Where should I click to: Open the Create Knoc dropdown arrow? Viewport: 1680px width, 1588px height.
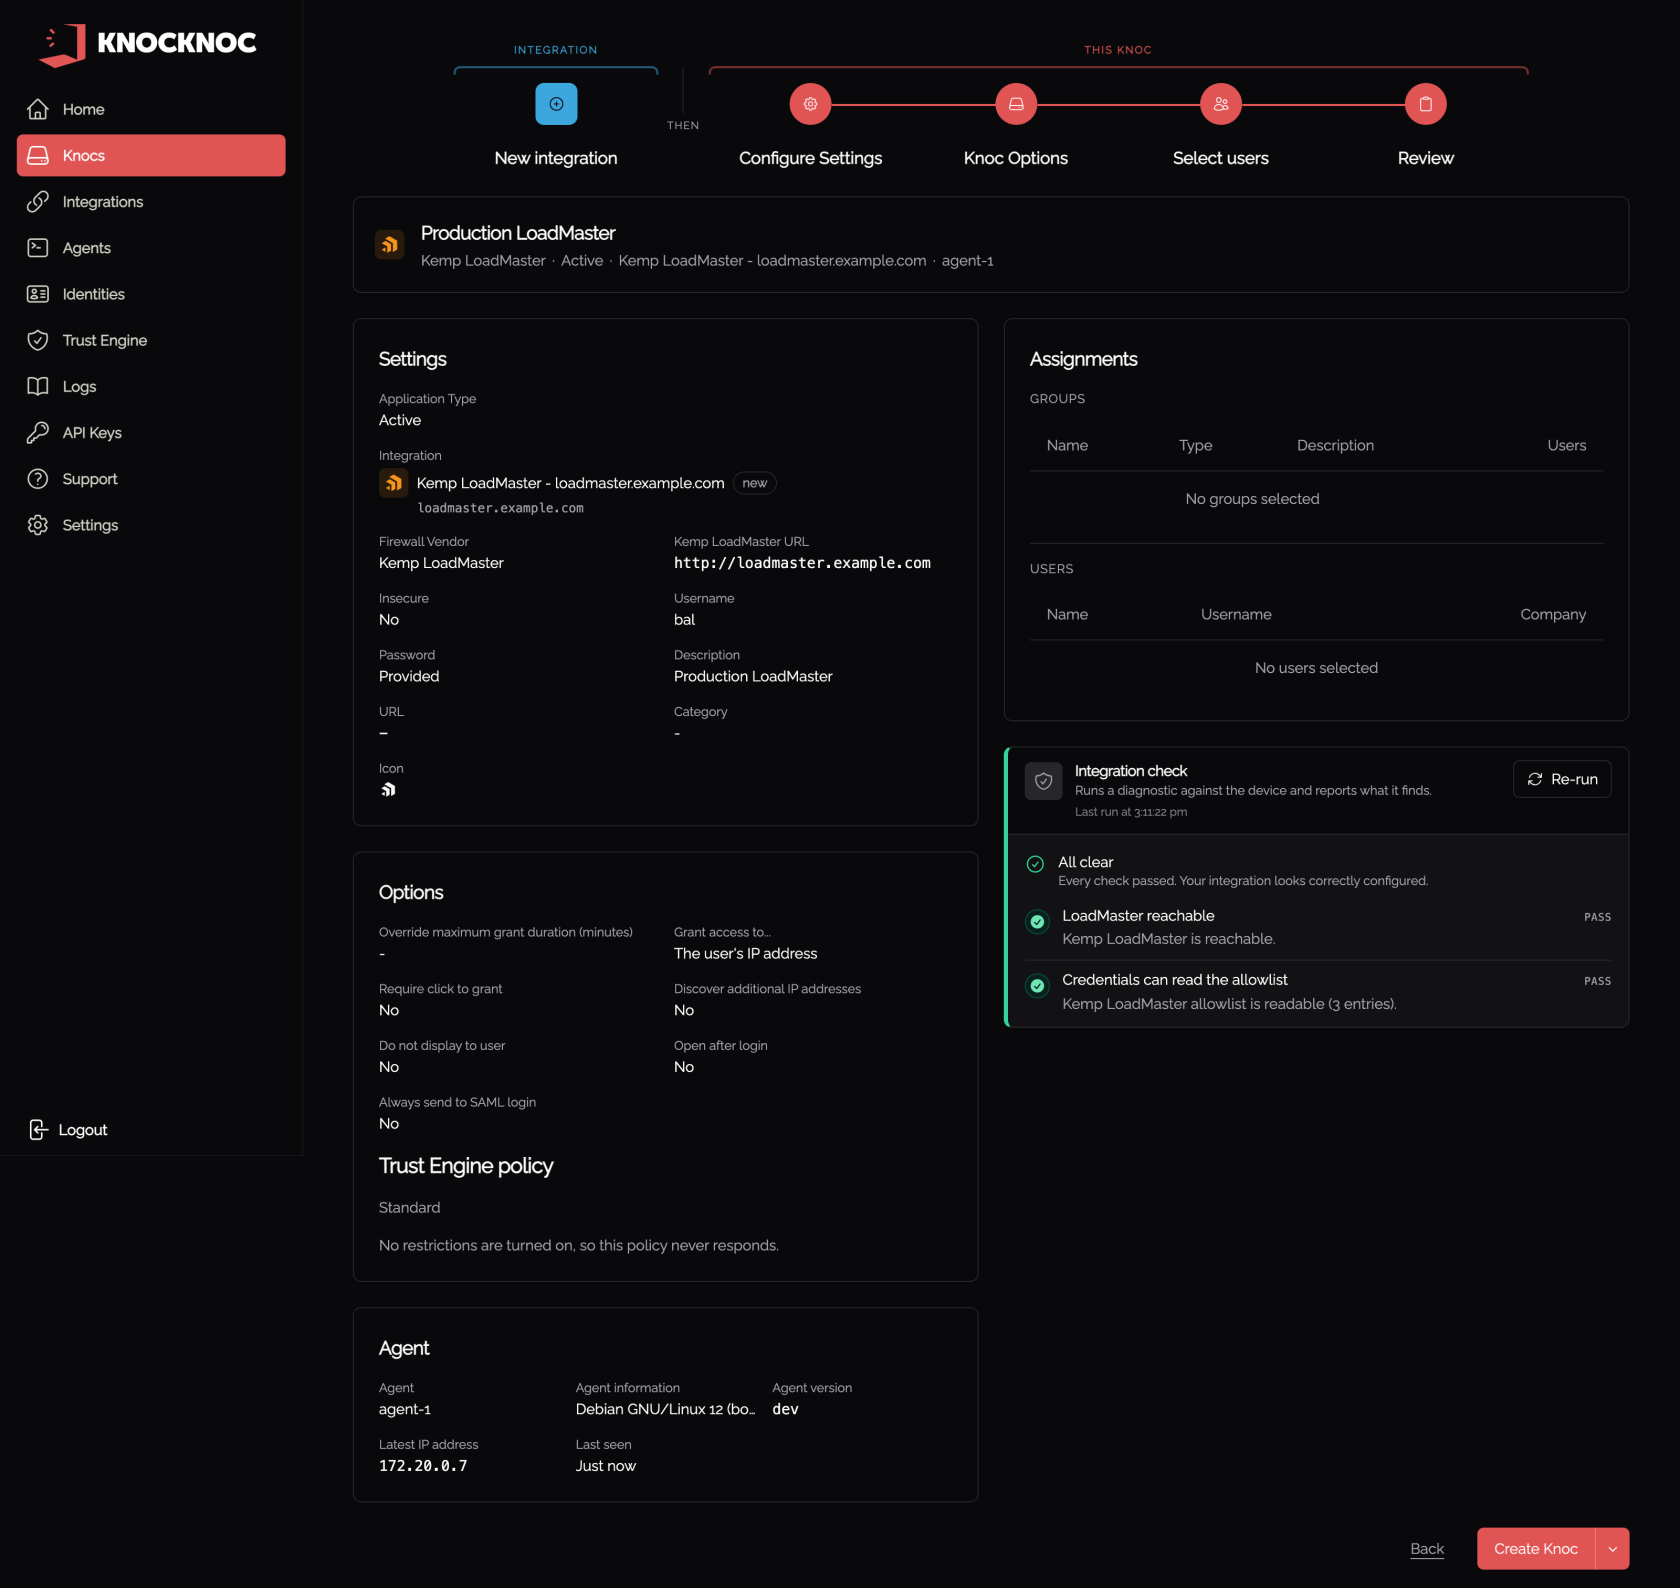tap(1613, 1549)
